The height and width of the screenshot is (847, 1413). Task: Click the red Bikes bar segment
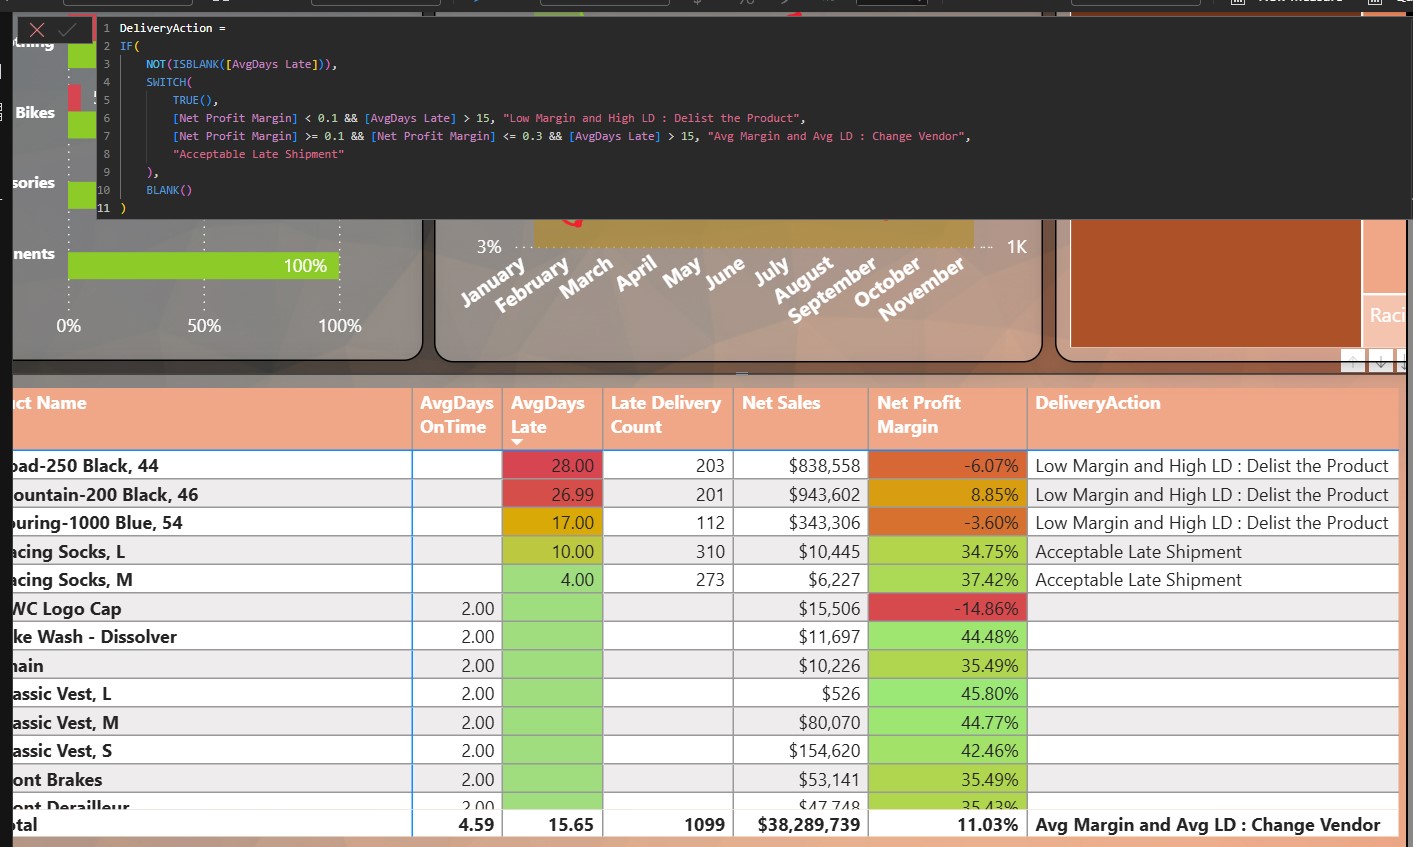(74, 98)
